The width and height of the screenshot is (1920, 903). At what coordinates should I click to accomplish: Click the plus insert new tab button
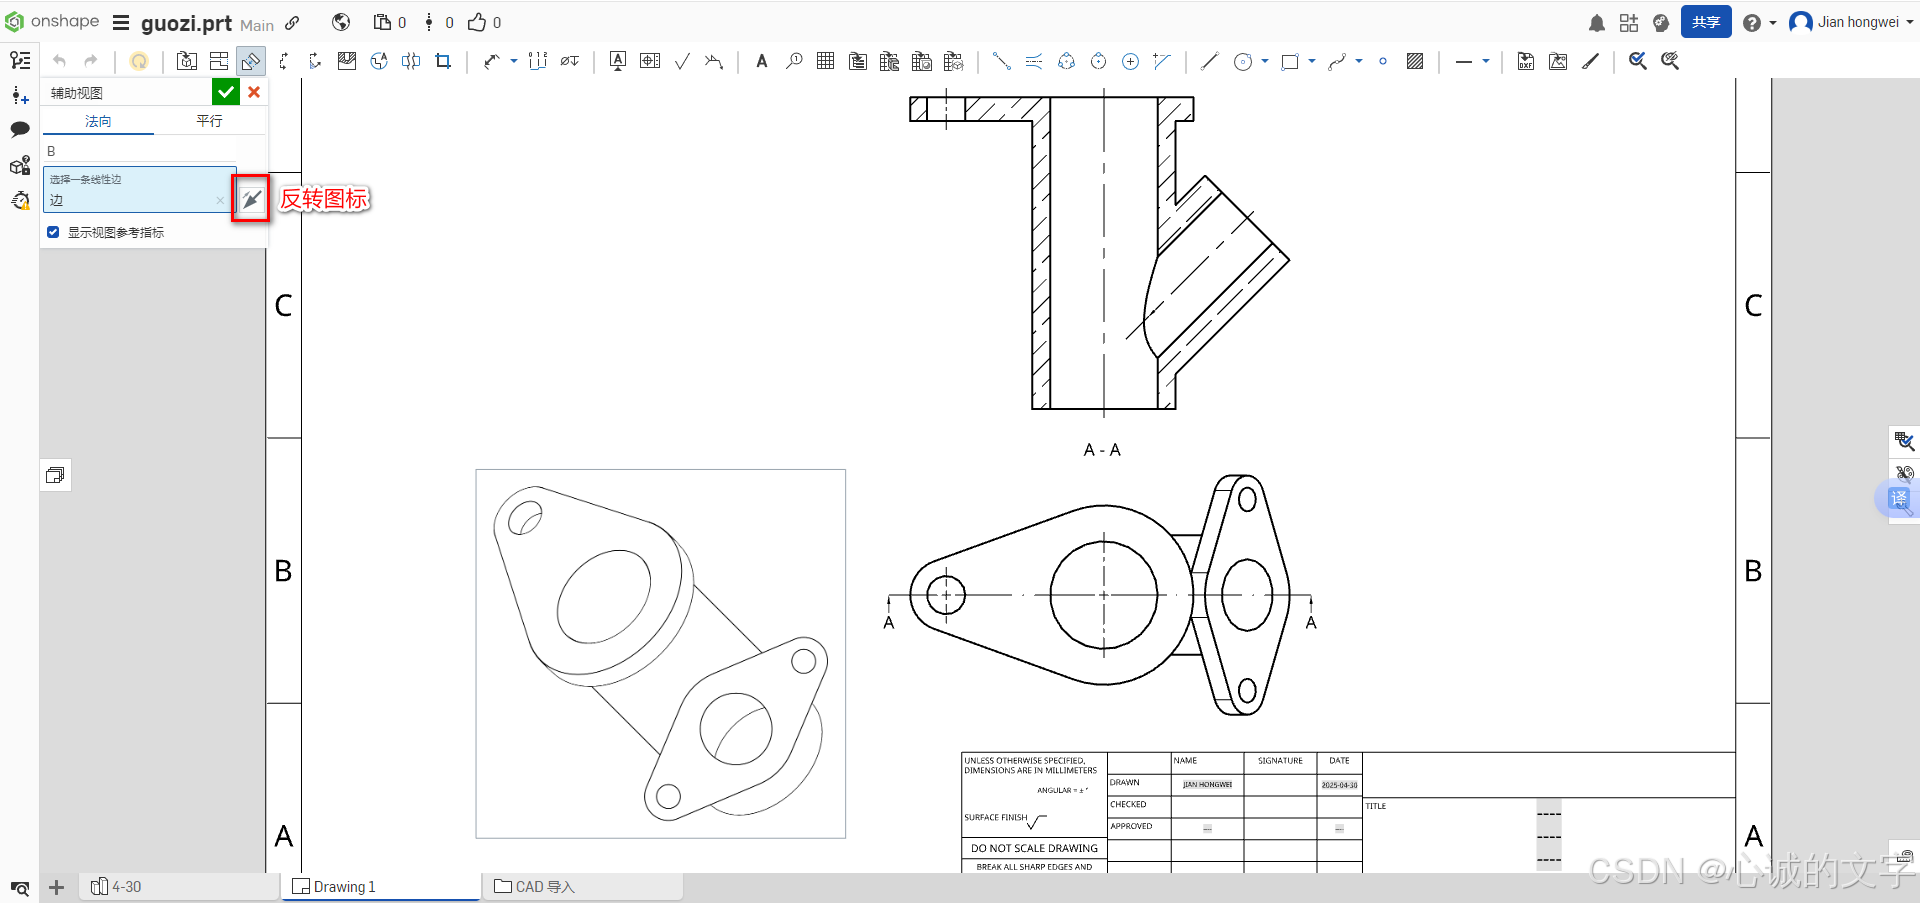click(57, 887)
